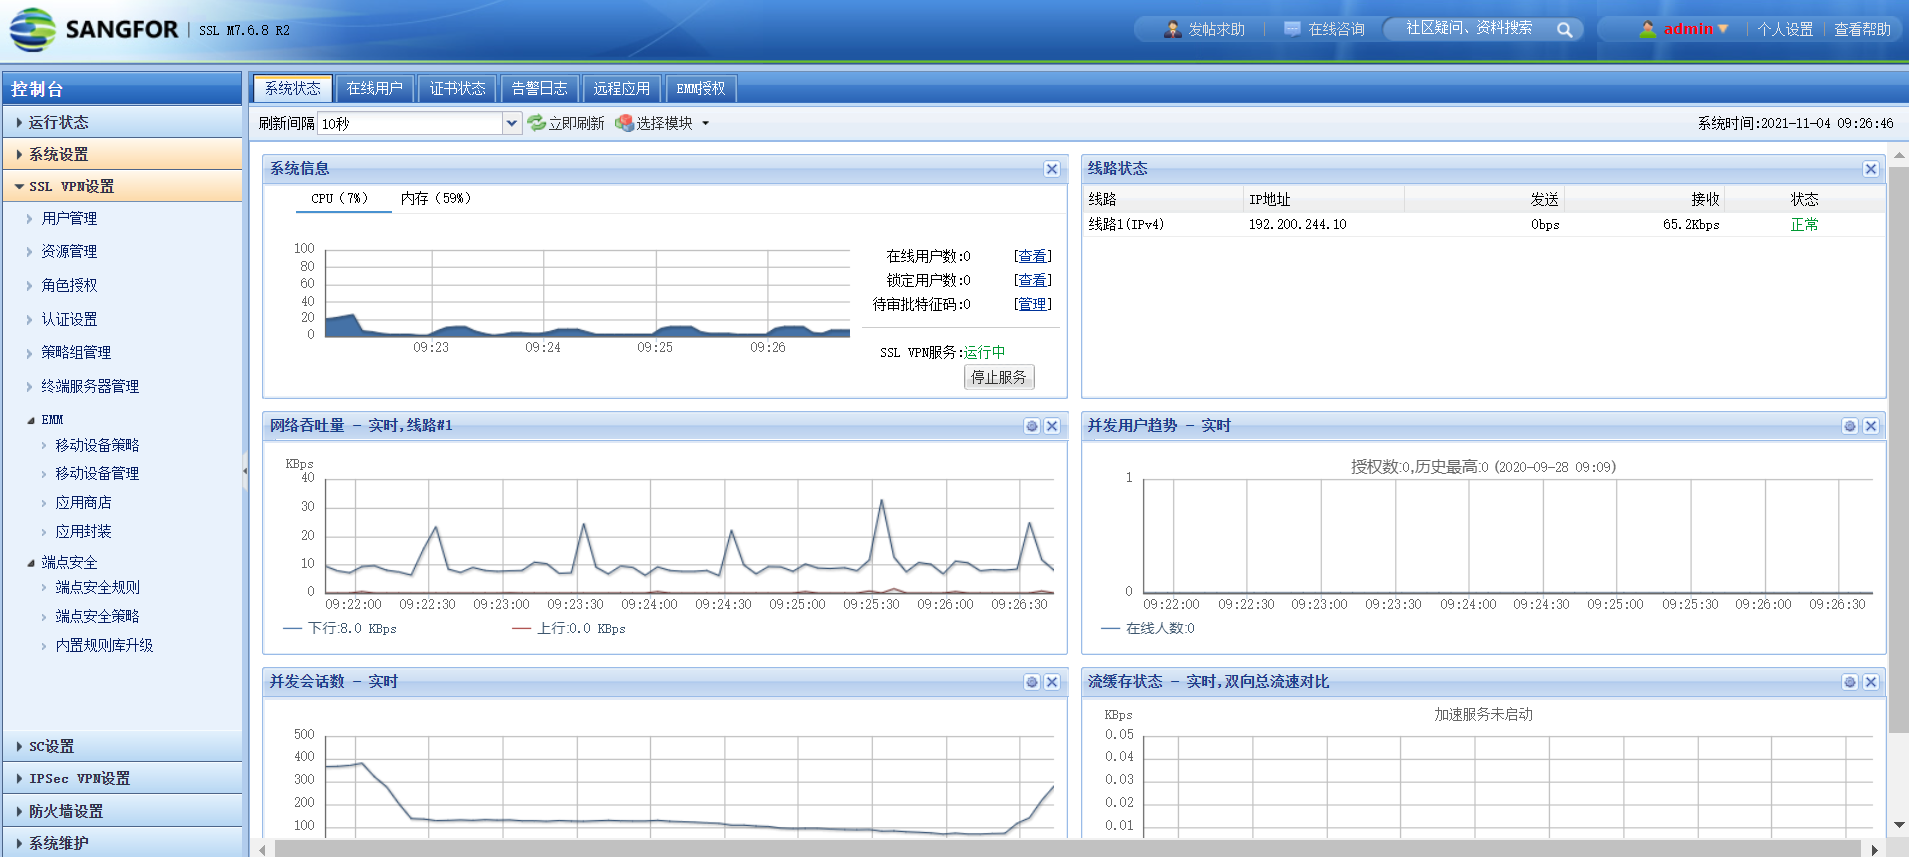The width and height of the screenshot is (1909, 857).
Task: Click the community search magnifier icon
Action: [1565, 30]
